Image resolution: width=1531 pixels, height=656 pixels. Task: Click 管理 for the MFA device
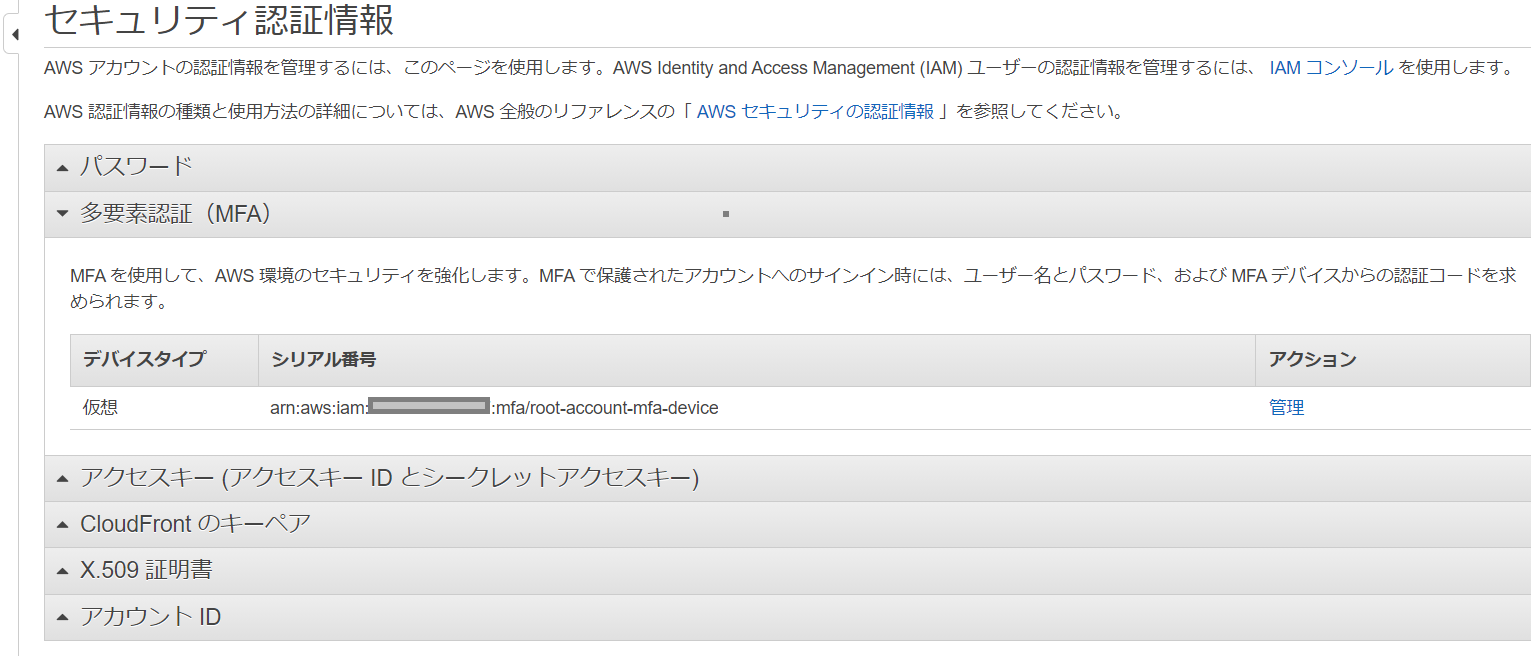(x=1286, y=408)
